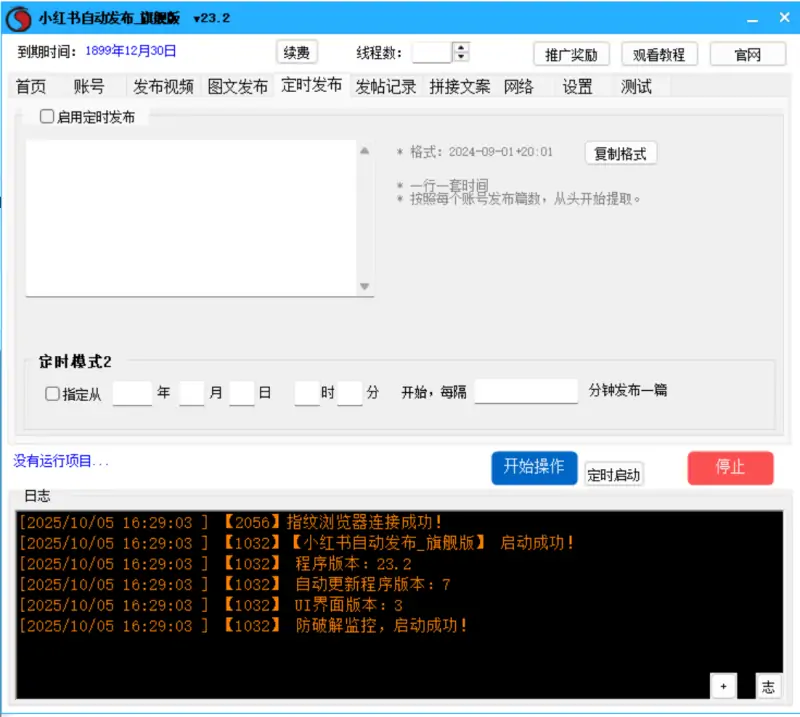Click the 志 button in log panel
Image resolution: width=800 pixels, height=717 pixels.
coord(768,685)
